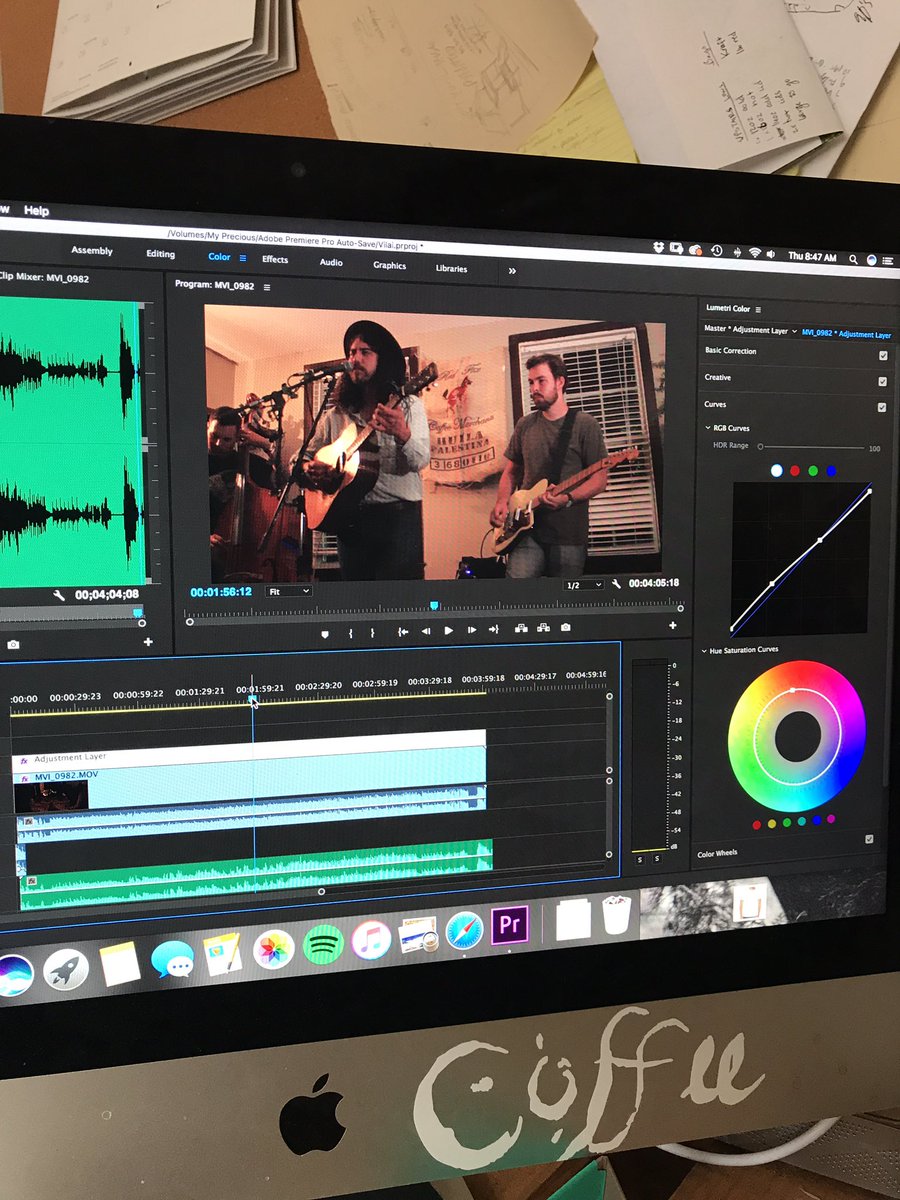
Task: Open Program monitor wrench settings
Action: [x=617, y=583]
